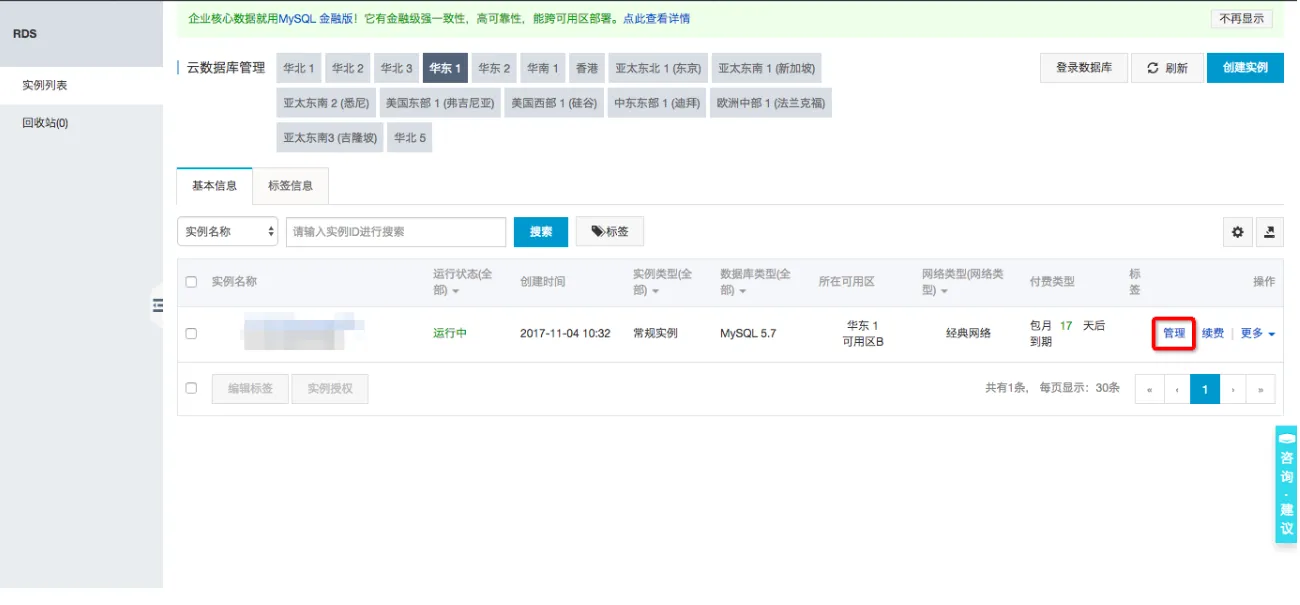
Task: Select the 华东 2 region
Action: [x=494, y=68]
